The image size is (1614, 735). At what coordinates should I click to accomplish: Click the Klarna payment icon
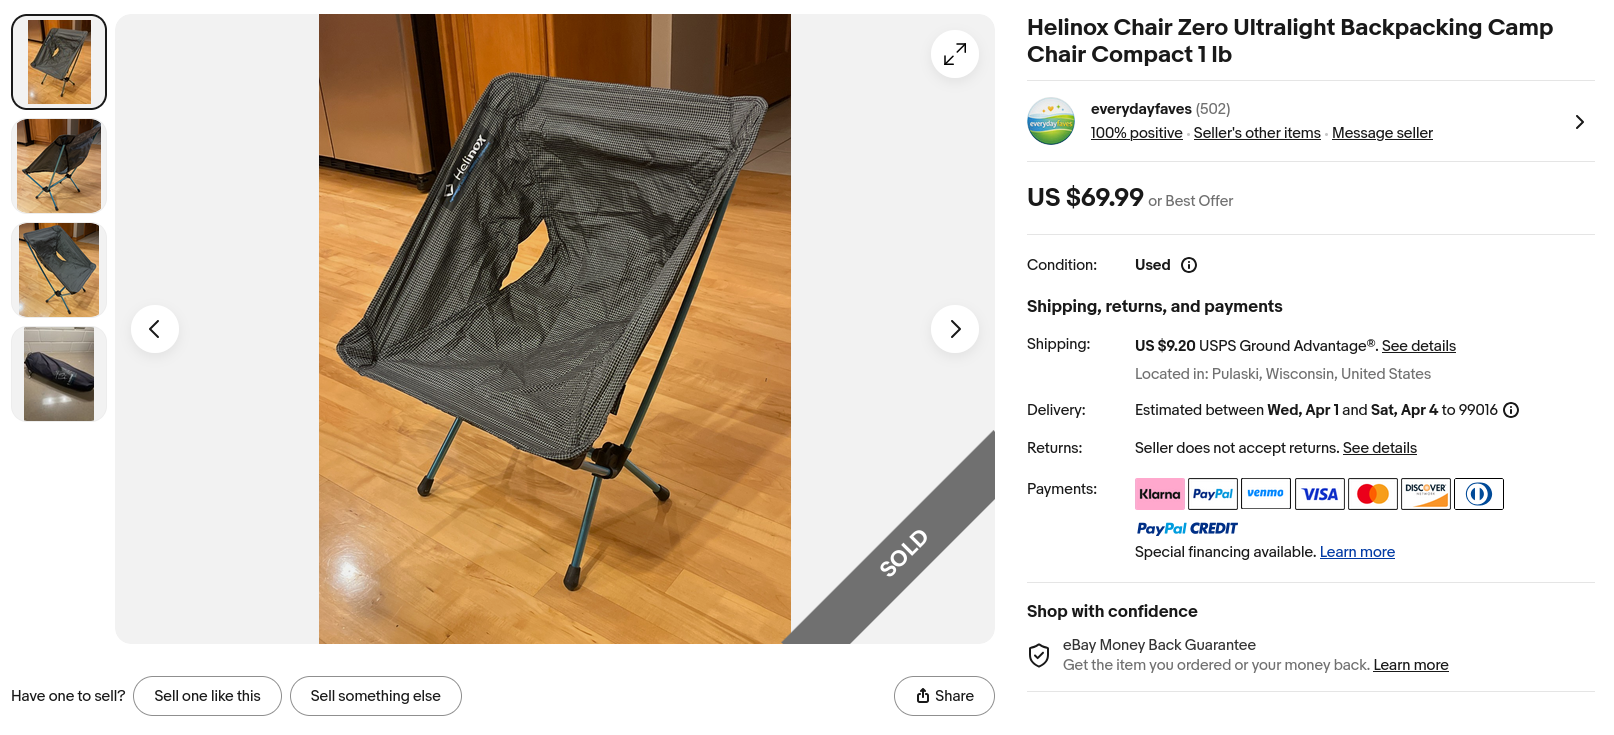pos(1159,494)
